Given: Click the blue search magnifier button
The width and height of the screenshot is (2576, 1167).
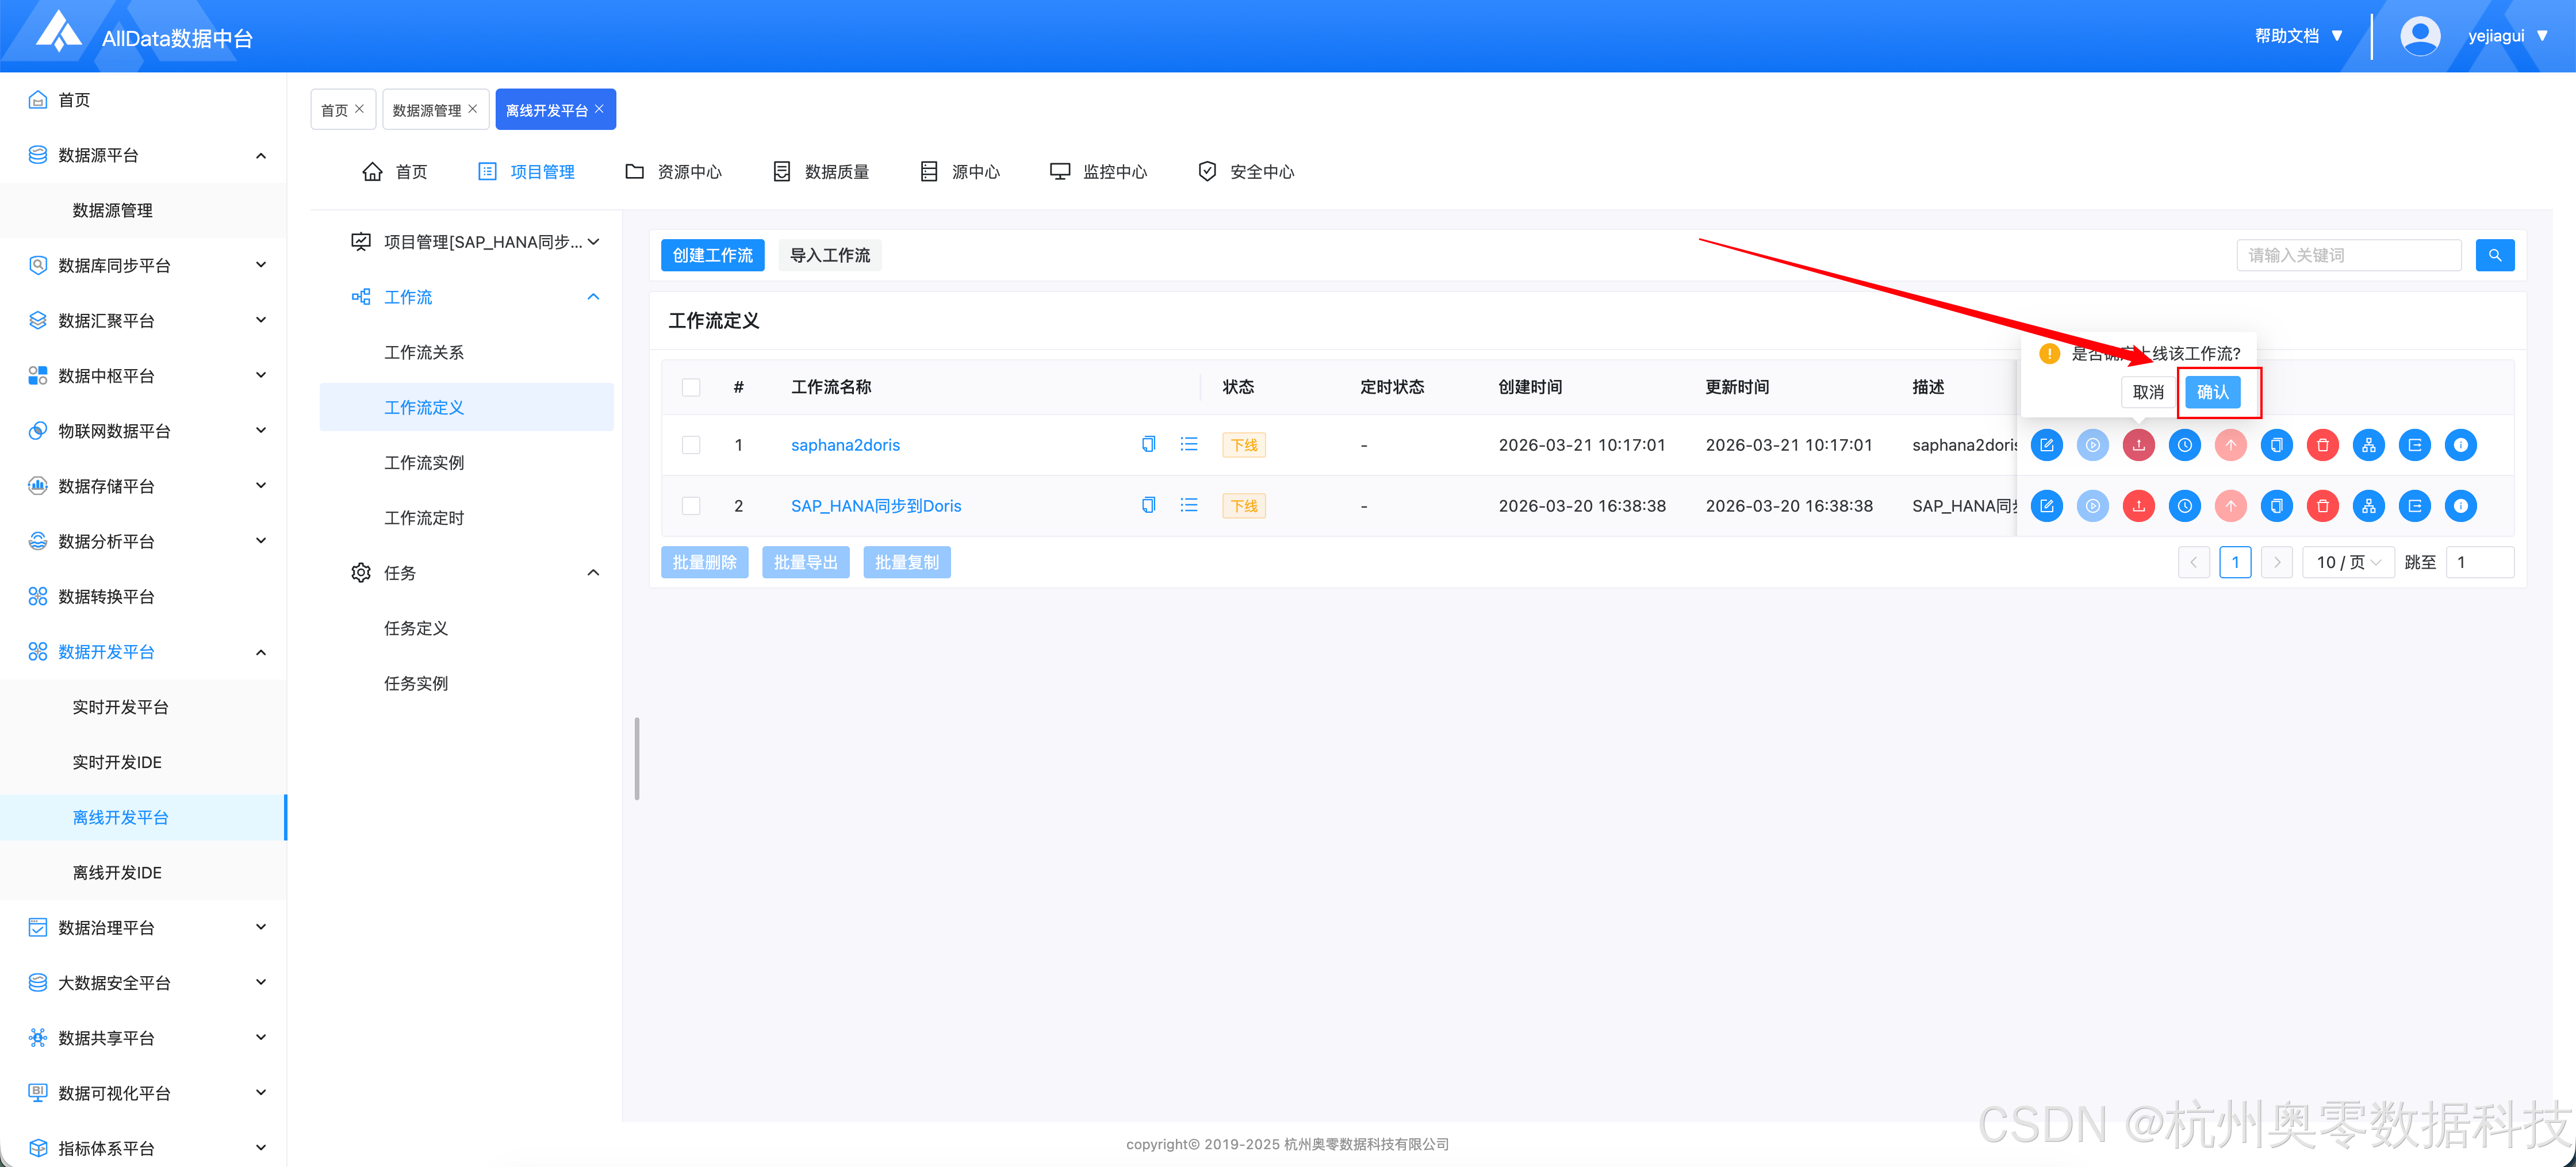Looking at the screenshot, I should coord(2494,255).
